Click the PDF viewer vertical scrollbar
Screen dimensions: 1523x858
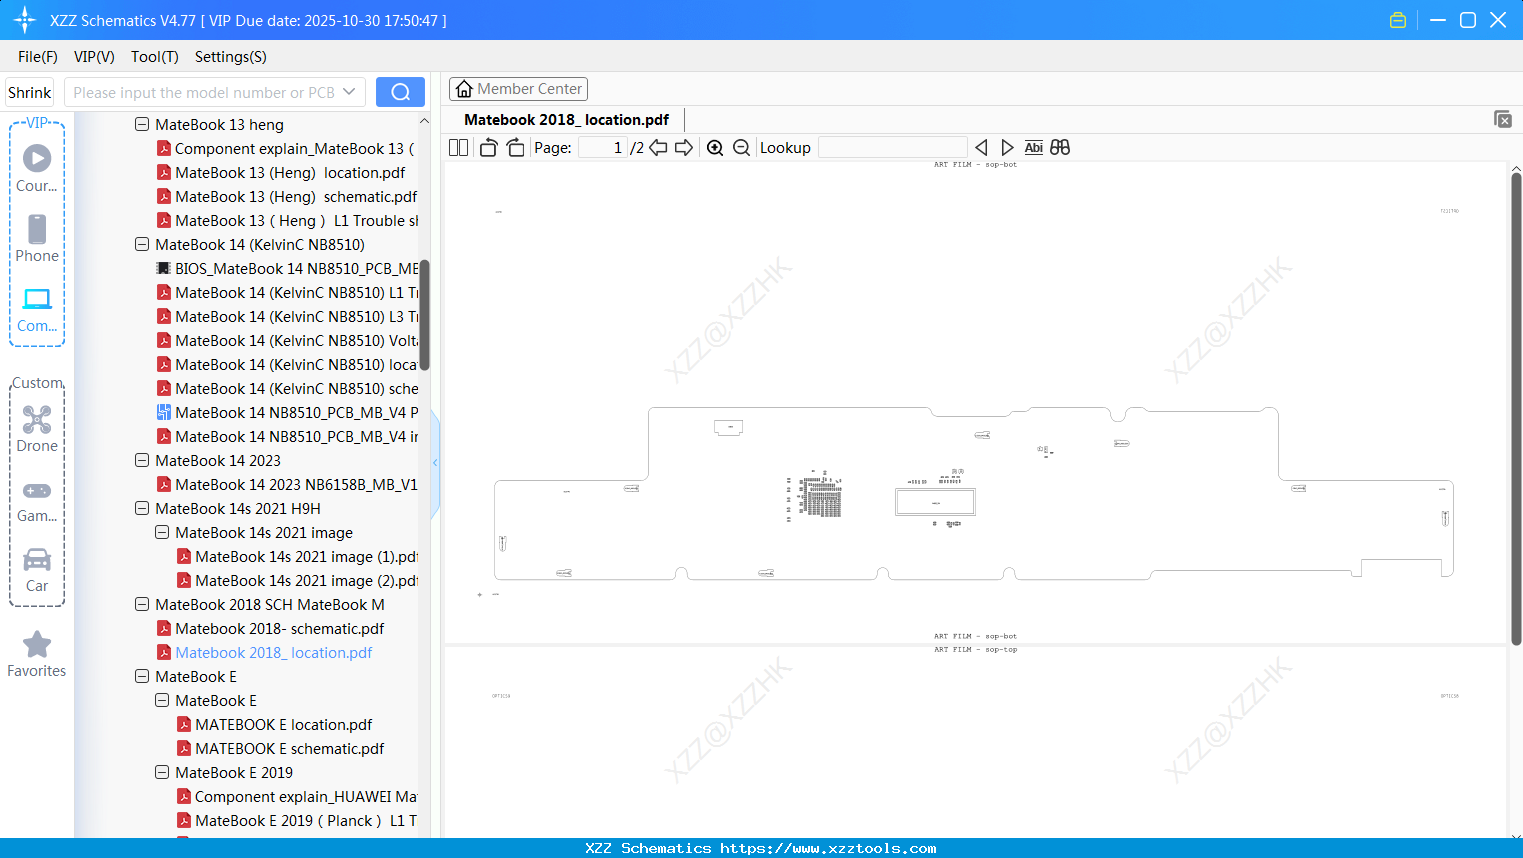click(x=1516, y=410)
